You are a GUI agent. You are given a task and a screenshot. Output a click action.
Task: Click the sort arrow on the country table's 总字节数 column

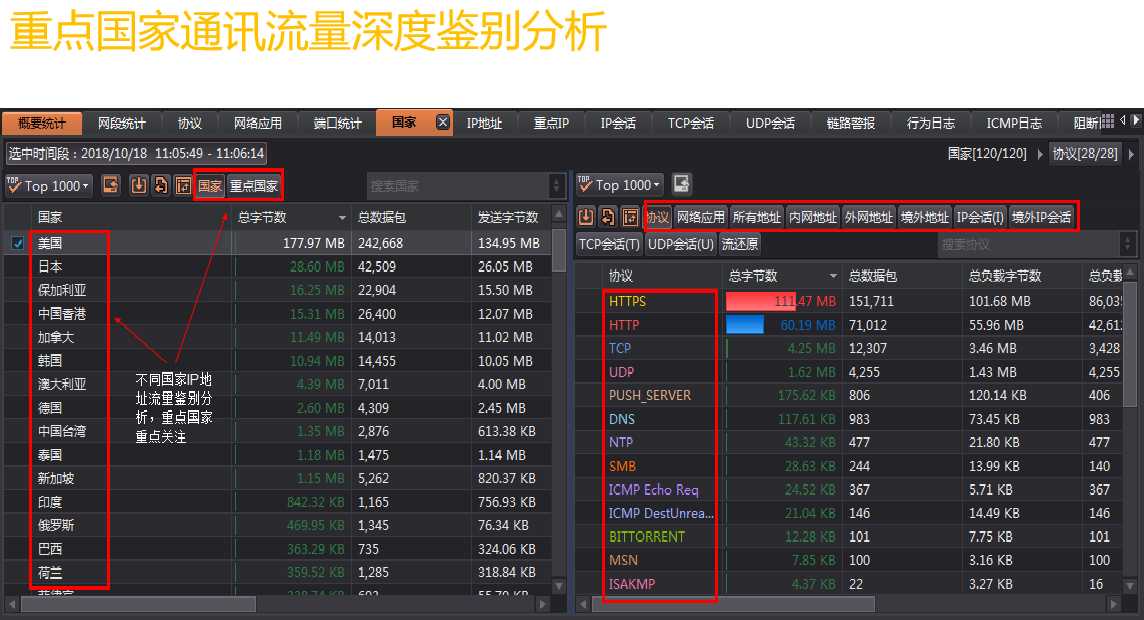pyautogui.click(x=341, y=217)
